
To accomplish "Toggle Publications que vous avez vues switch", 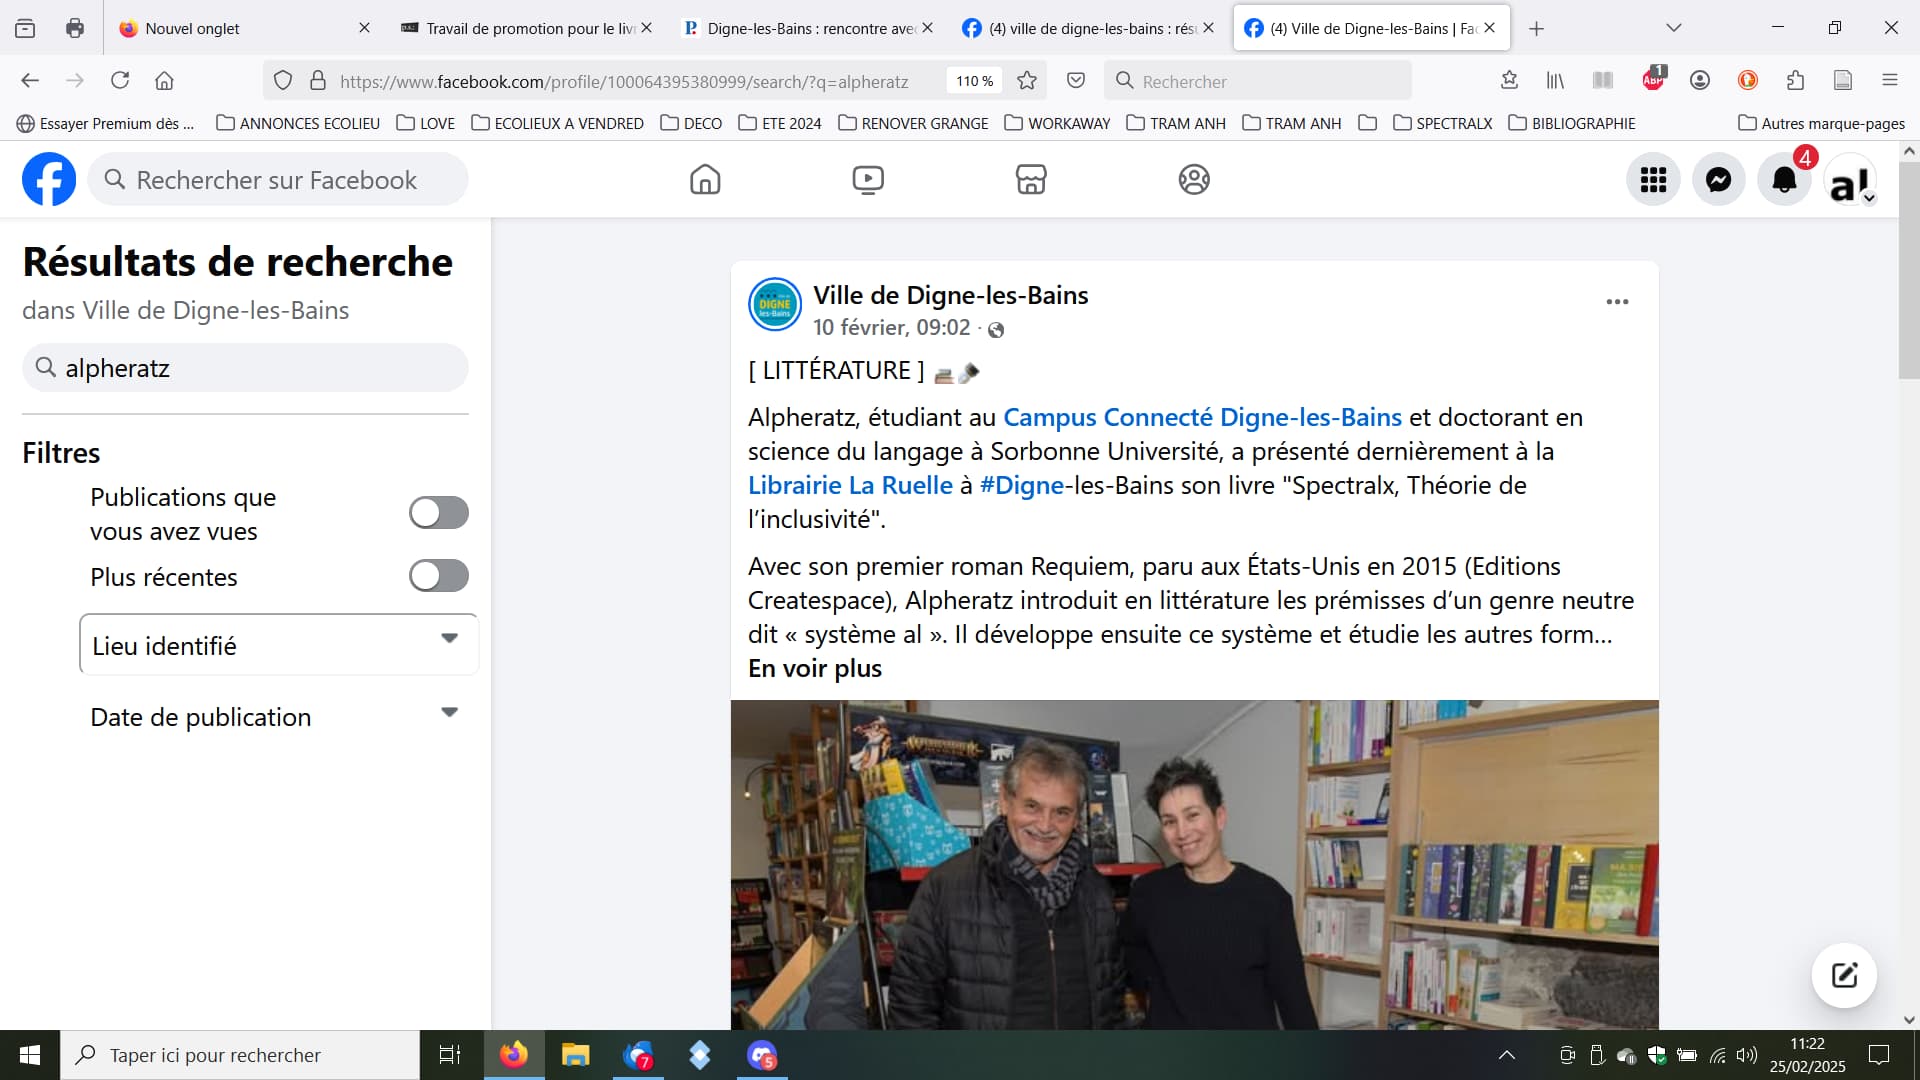I will pyautogui.click(x=439, y=513).
